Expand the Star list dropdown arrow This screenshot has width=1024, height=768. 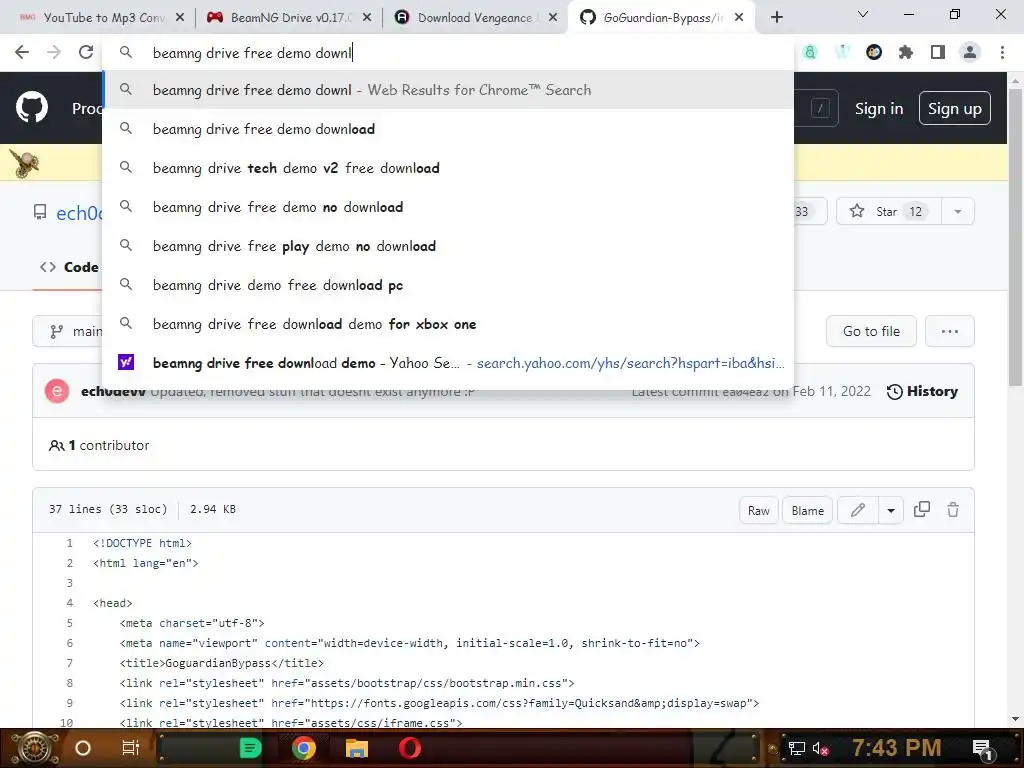[x=957, y=212]
